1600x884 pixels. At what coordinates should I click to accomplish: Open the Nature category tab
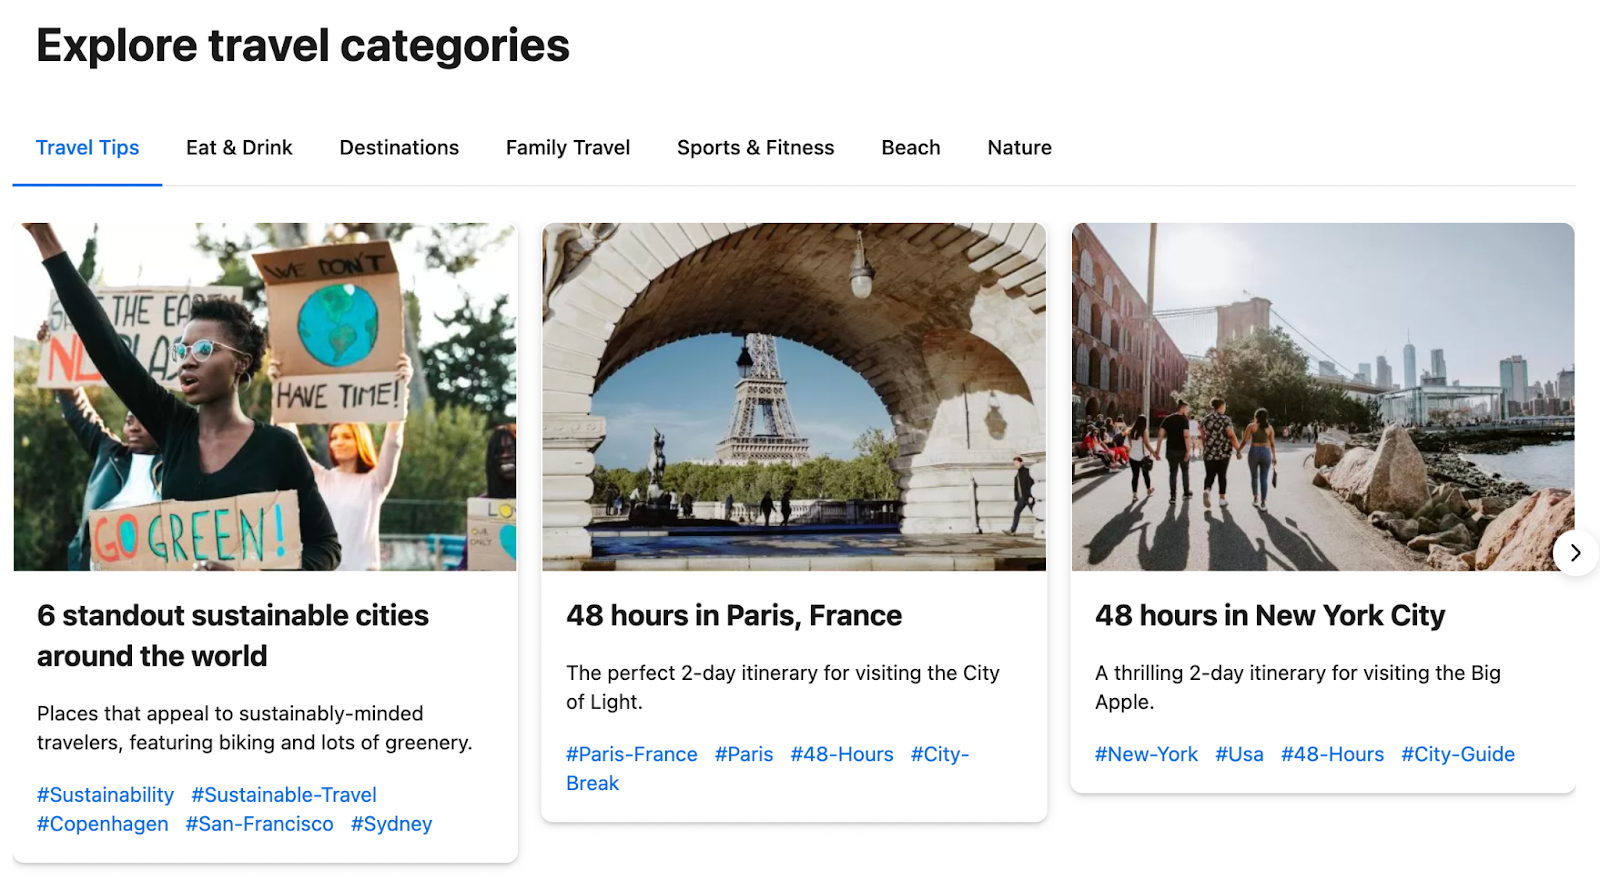point(1019,147)
